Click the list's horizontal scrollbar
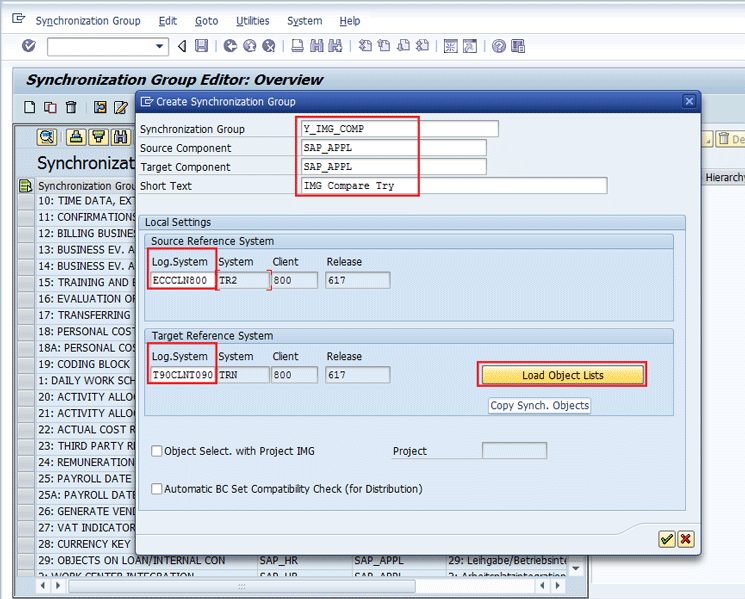Screen dimensions: 745x599 click(x=240, y=586)
